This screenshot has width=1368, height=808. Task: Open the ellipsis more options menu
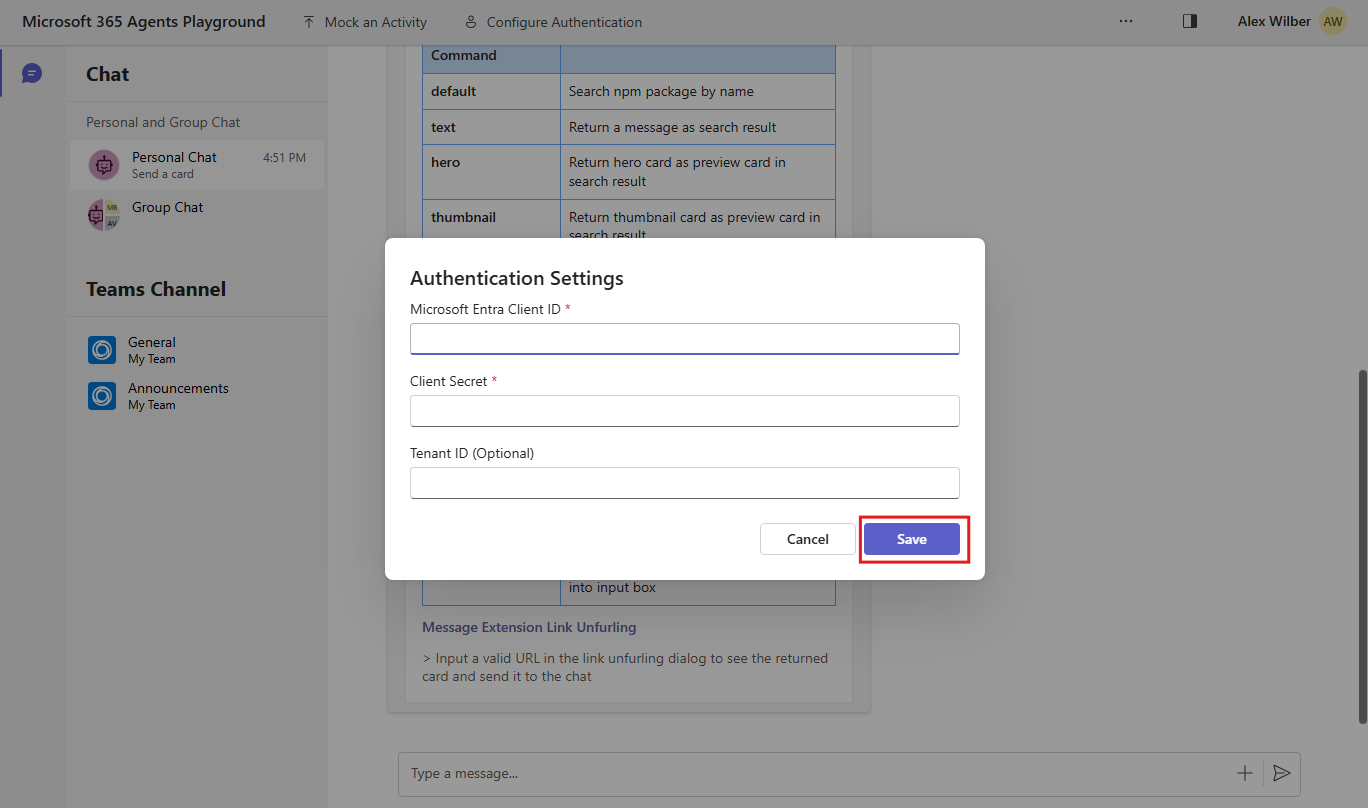click(x=1126, y=21)
